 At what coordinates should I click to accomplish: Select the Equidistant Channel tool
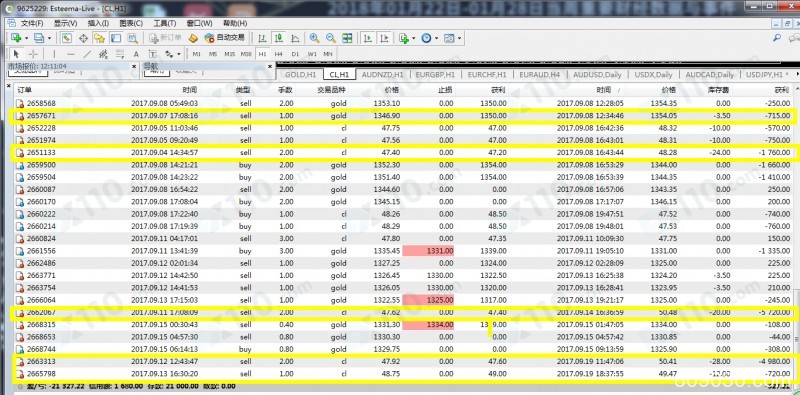pos(104,54)
